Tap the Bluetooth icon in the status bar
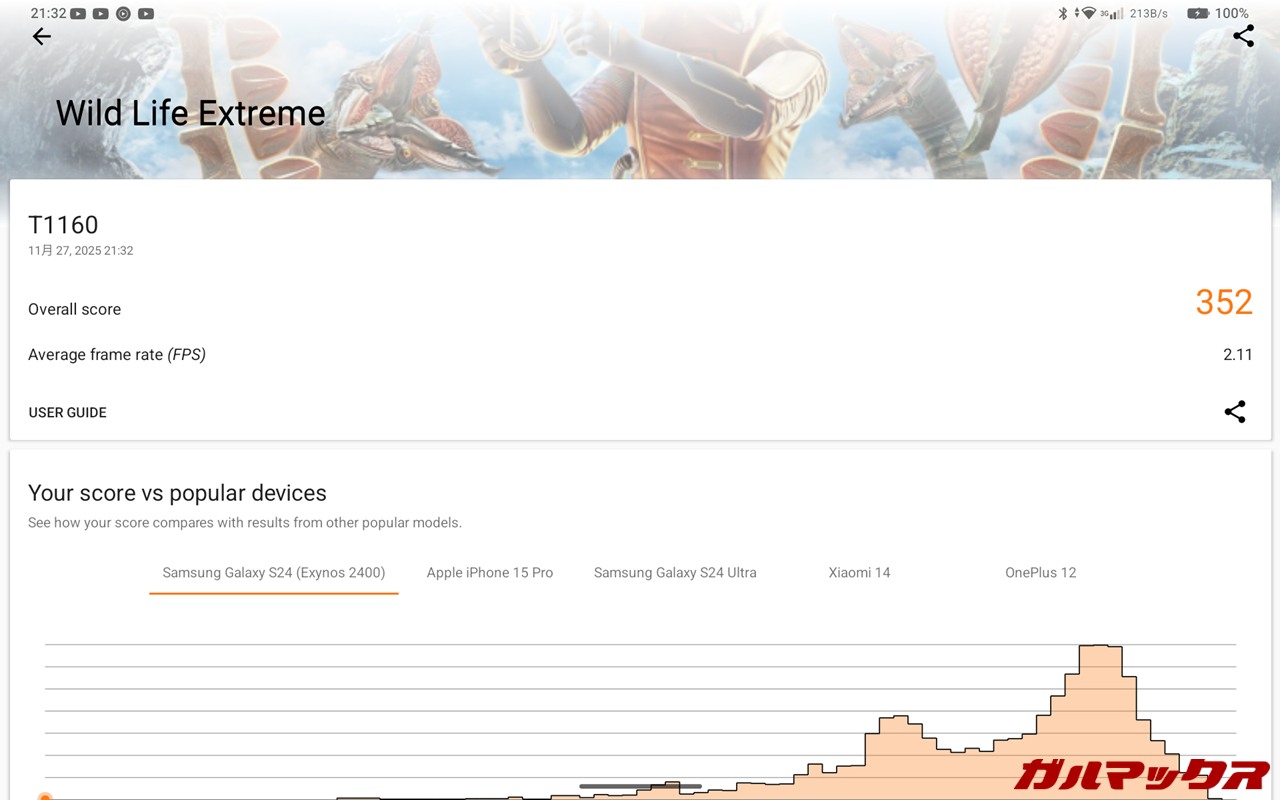This screenshot has height=800, width=1280. tap(1063, 14)
